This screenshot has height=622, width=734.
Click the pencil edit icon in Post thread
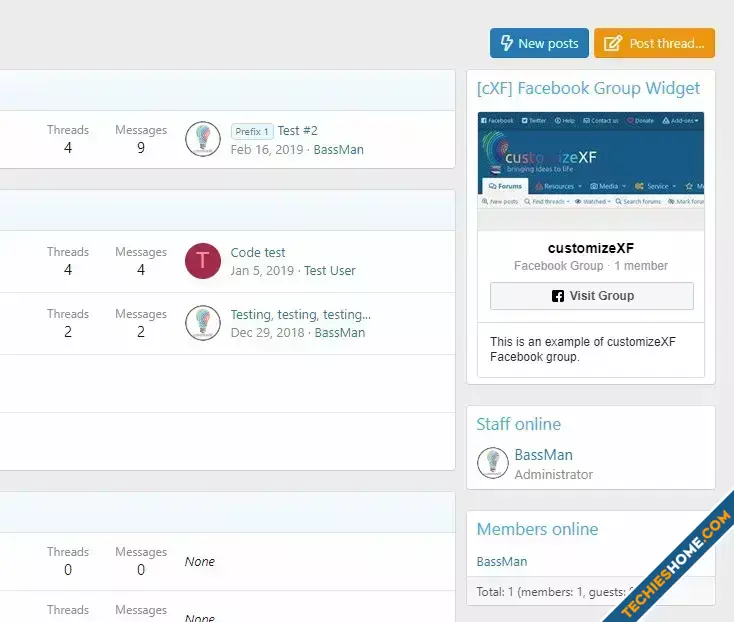[x=613, y=43]
